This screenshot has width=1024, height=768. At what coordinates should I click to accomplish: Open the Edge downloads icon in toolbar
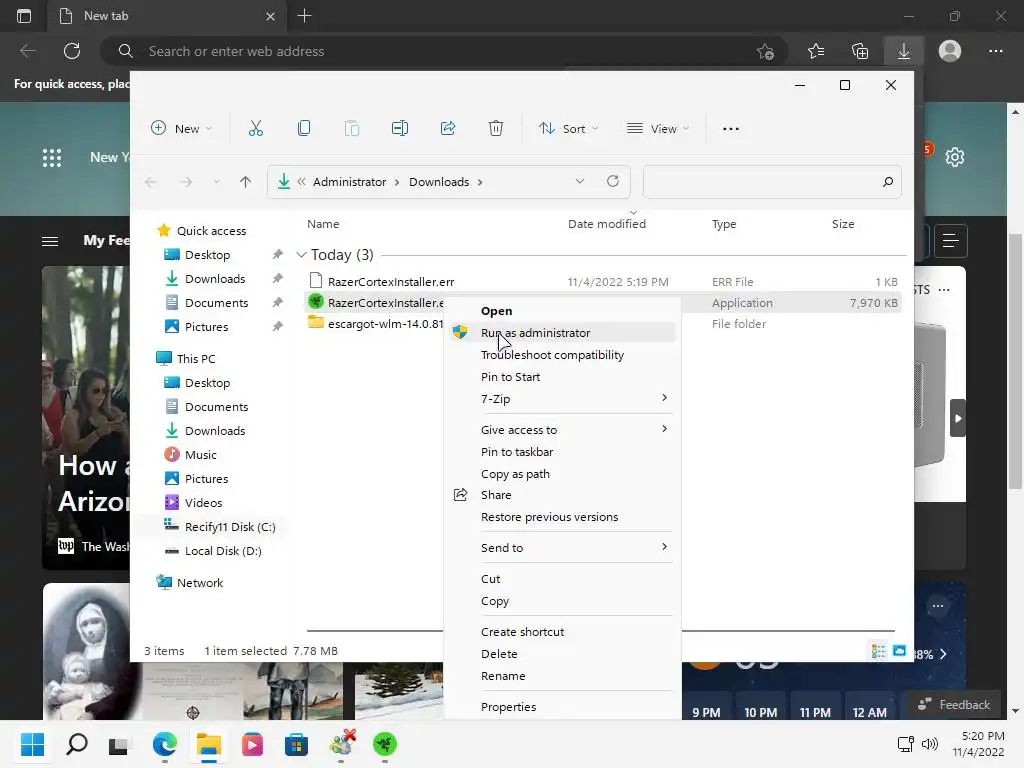904,51
